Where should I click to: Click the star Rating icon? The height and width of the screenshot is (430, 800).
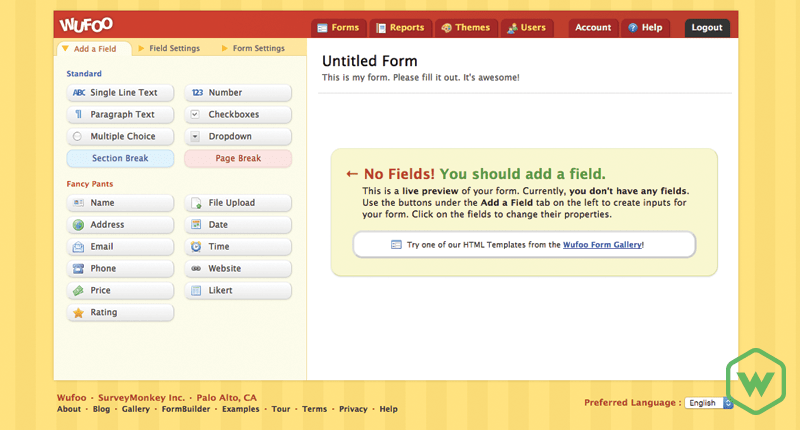(x=78, y=313)
